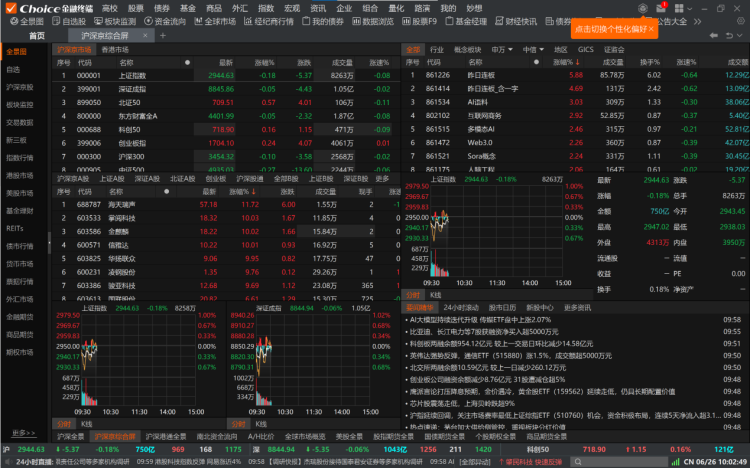Open 资金流向 capital flow tool

coord(165,22)
